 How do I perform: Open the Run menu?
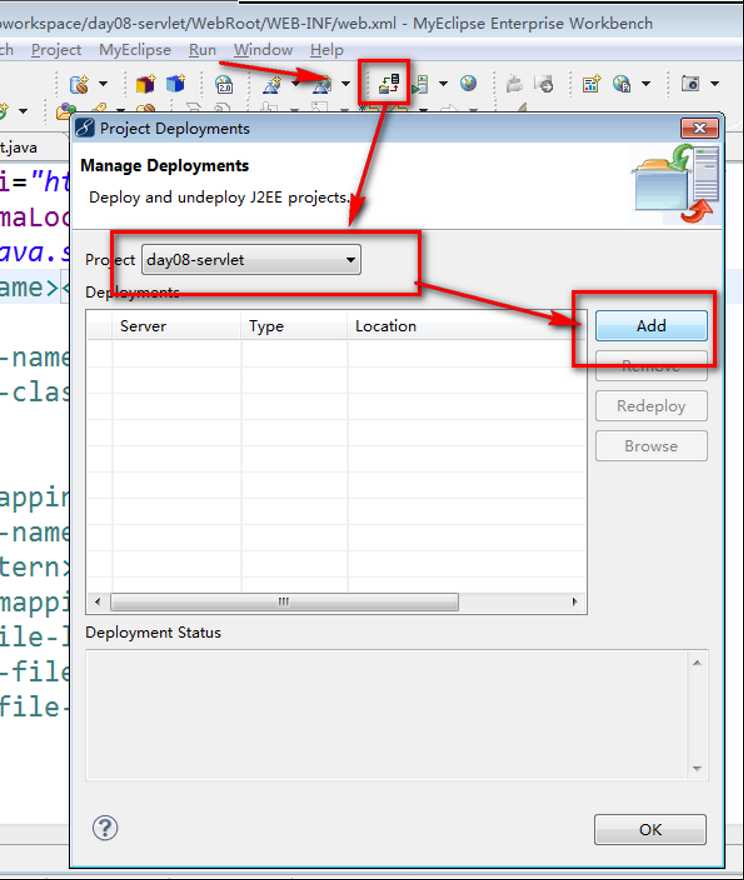click(x=202, y=50)
